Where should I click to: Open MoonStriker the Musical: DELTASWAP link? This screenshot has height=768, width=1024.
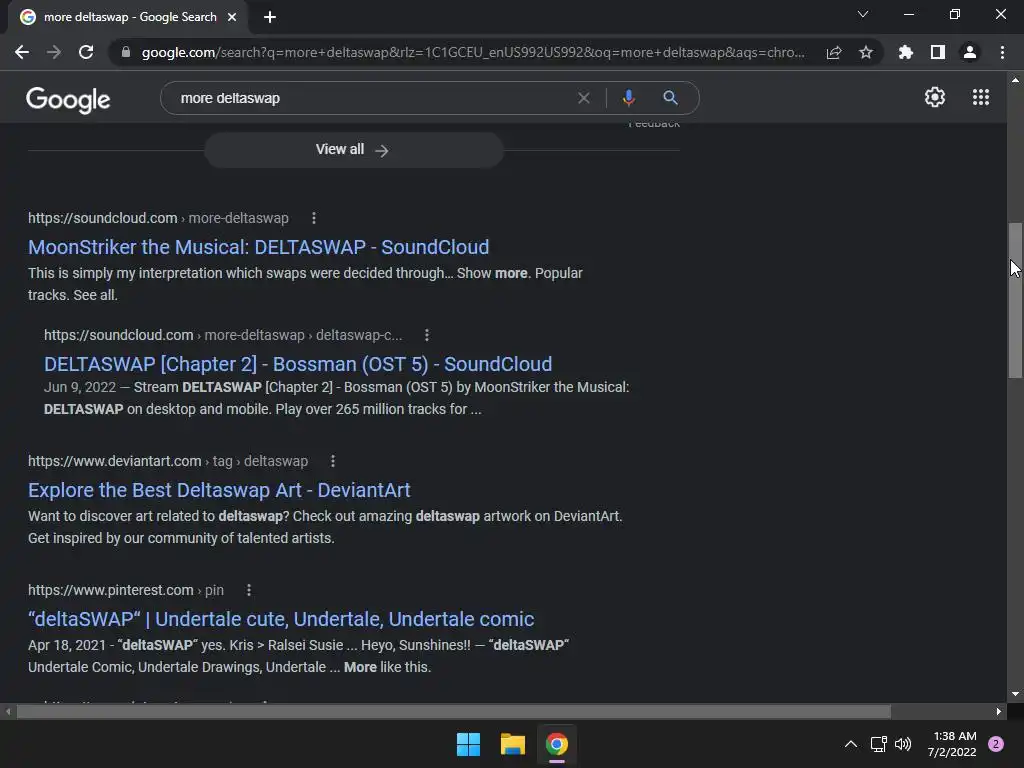[259, 247]
